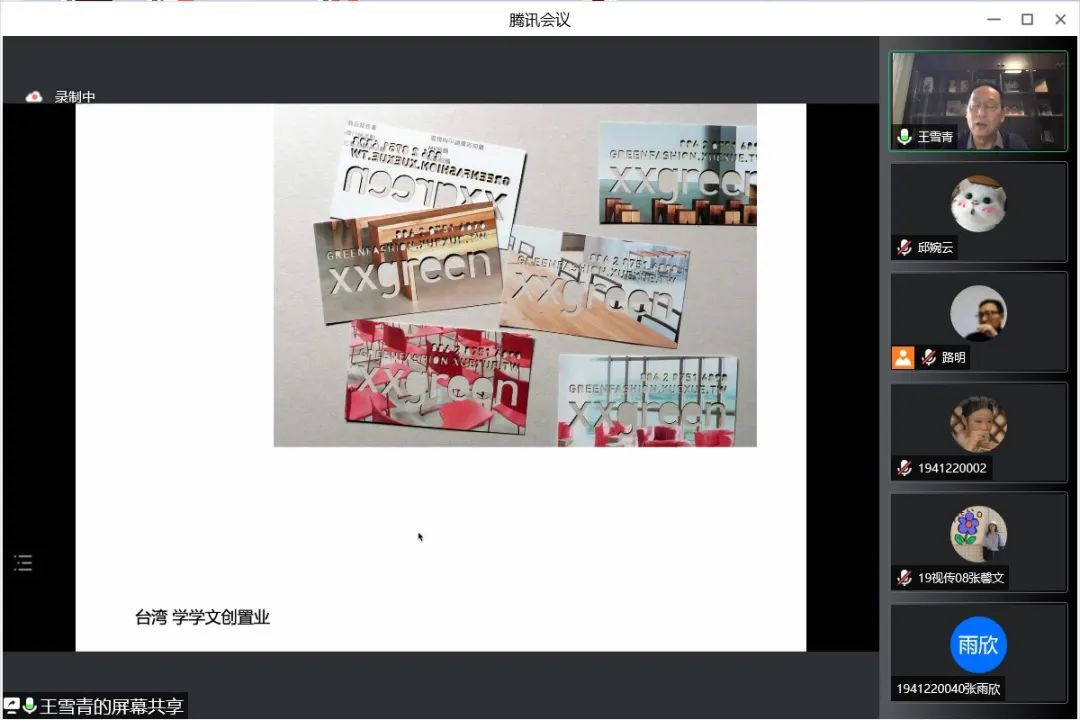Click muted mic icon beside 路明
Screen dimensions: 1080x720
928,357
